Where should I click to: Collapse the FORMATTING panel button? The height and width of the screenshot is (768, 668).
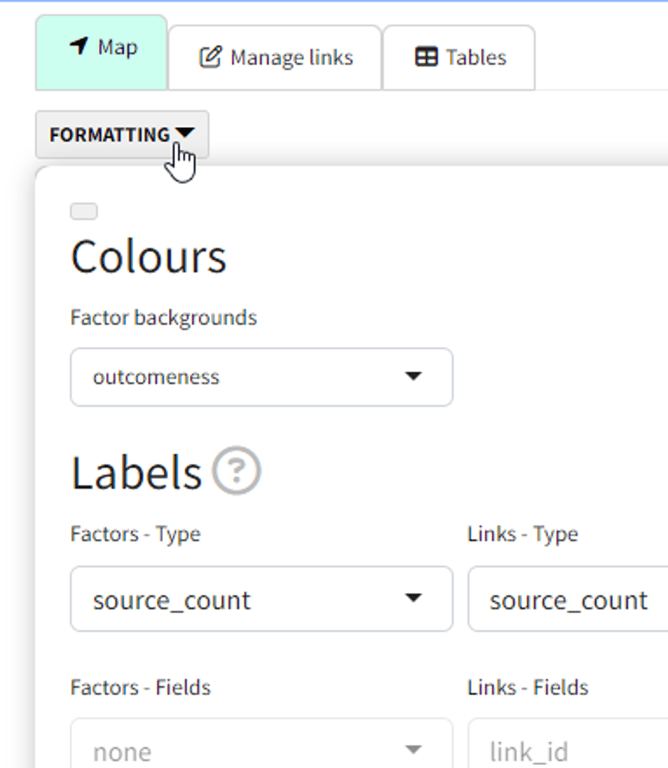[121, 134]
